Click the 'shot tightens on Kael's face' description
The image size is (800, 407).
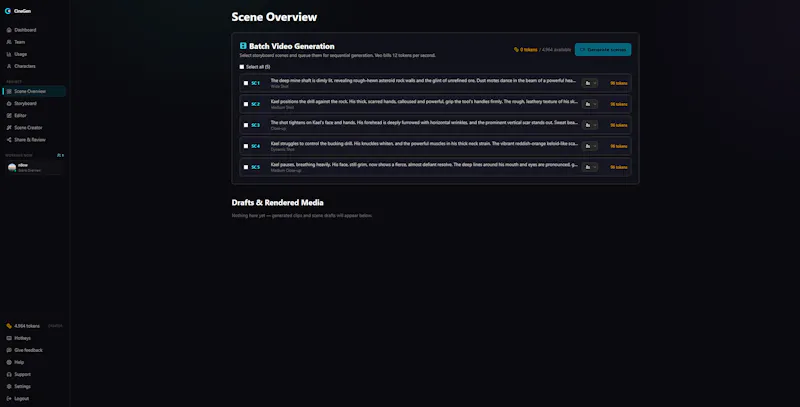pyautogui.click(x=424, y=122)
